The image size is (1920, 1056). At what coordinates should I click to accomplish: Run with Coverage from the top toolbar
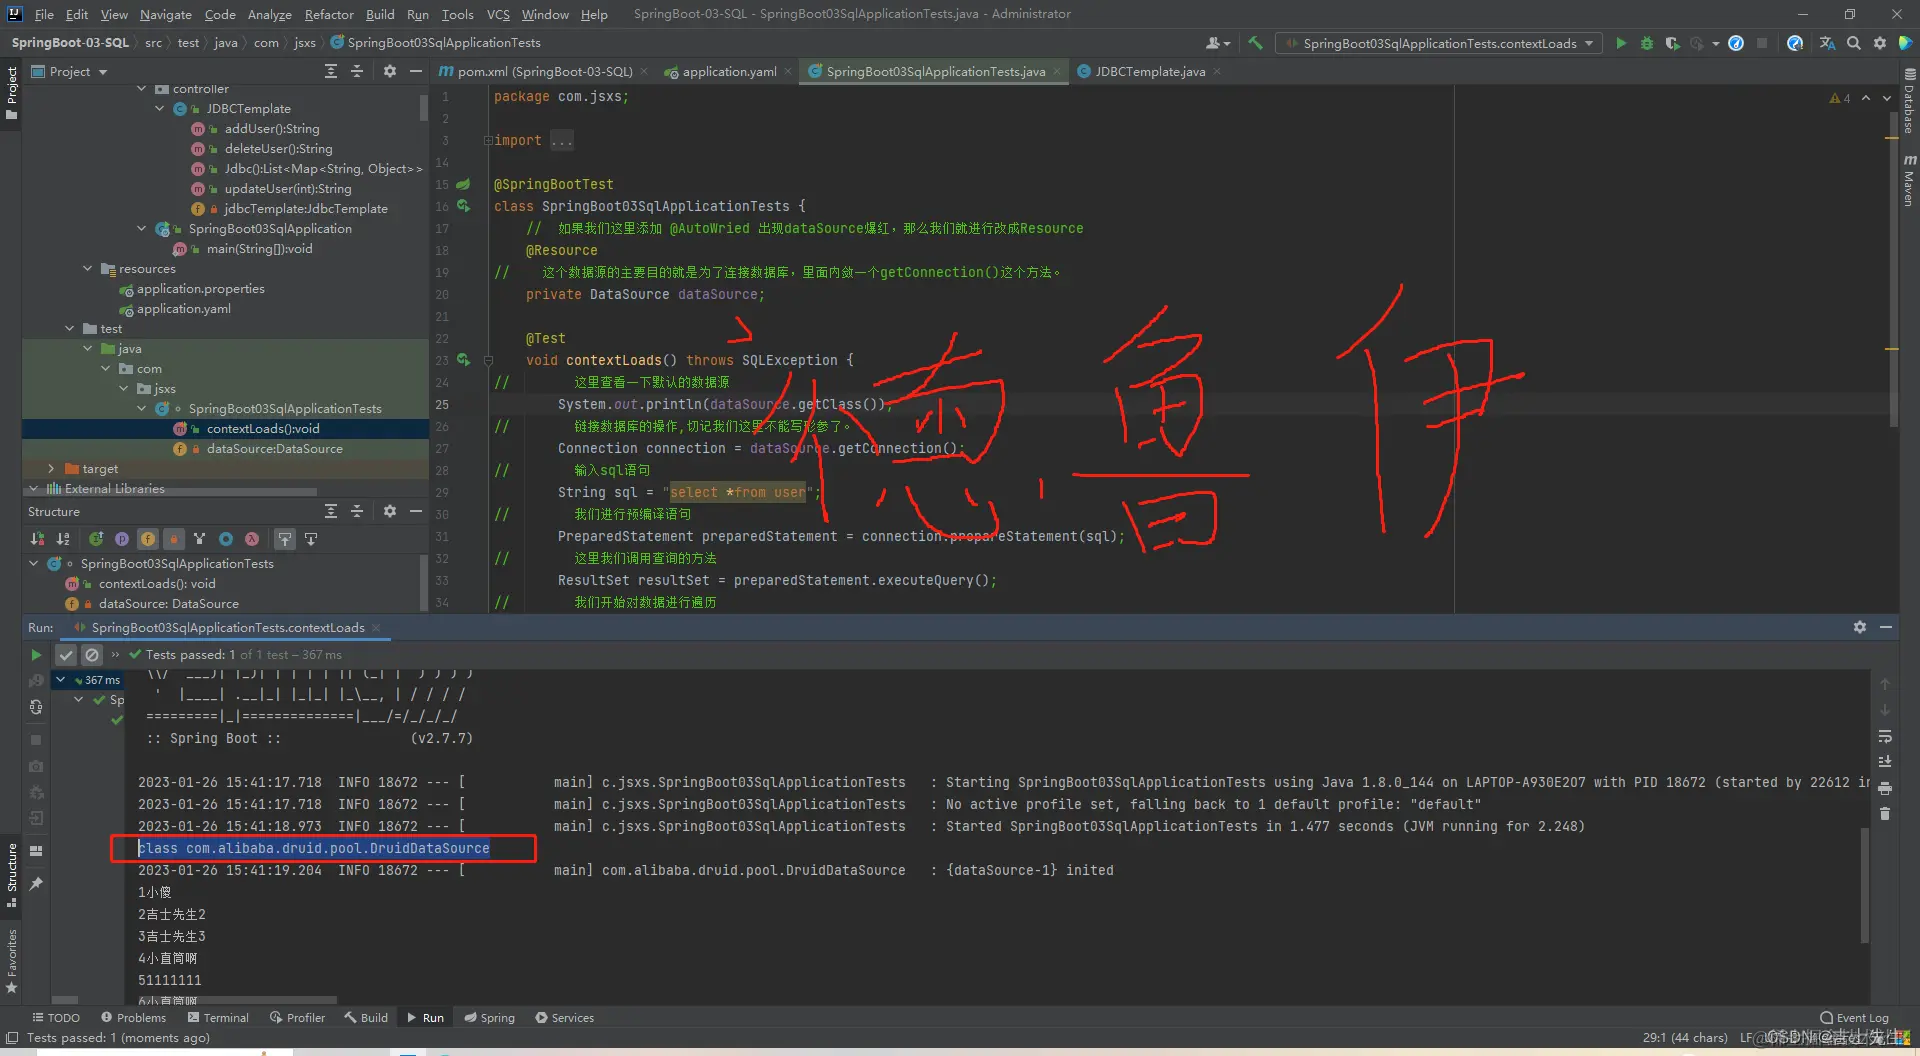1672,43
